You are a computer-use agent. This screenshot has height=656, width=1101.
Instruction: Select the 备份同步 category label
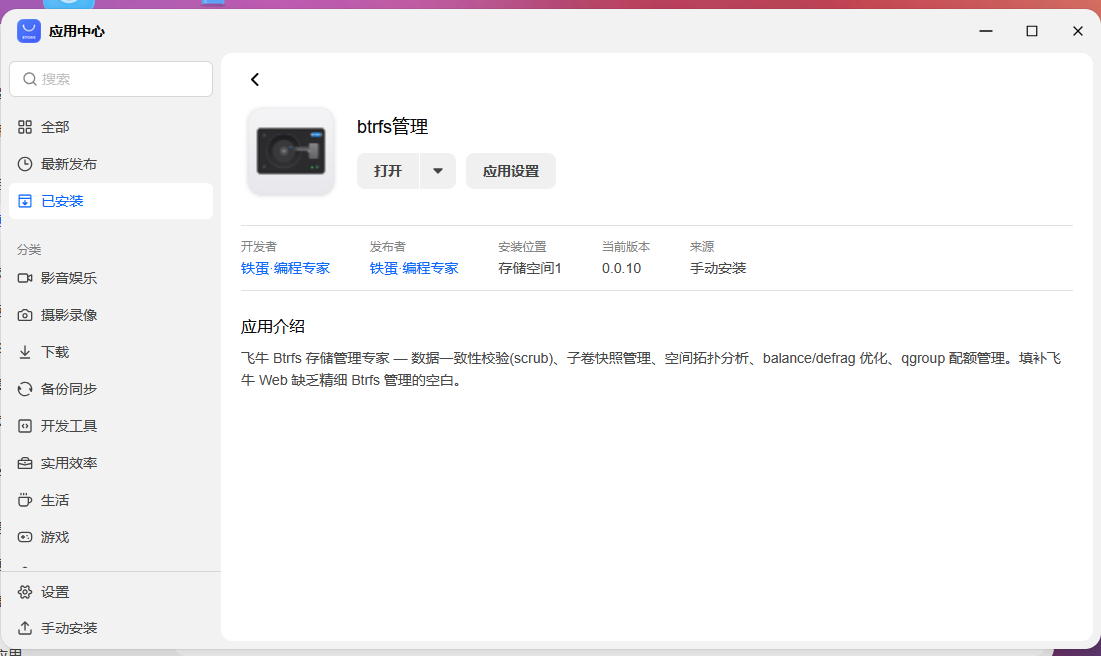point(69,389)
